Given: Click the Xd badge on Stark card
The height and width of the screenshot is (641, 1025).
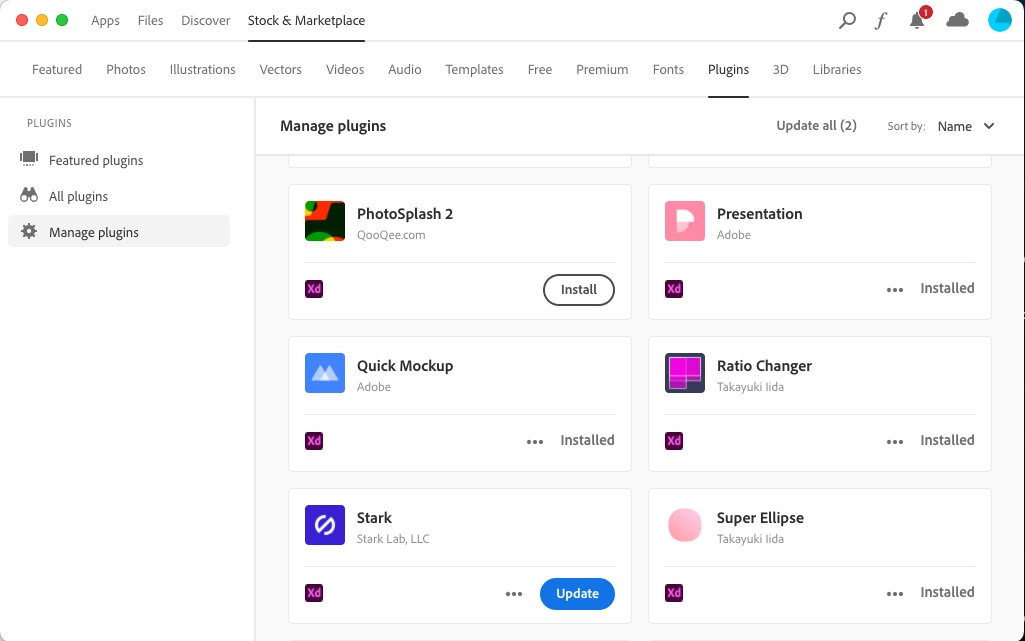Looking at the screenshot, I should (314, 593).
